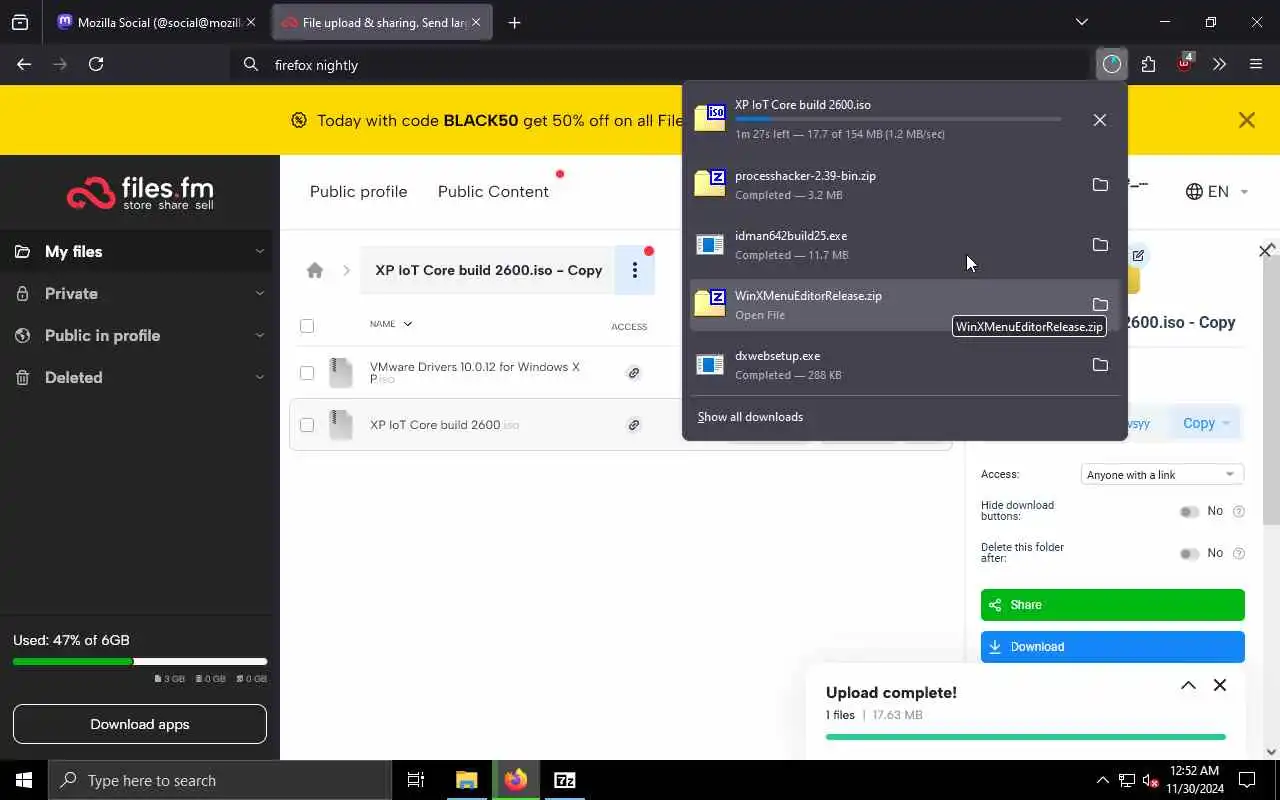
Task: Go to home folder icon
Action: coord(315,270)
